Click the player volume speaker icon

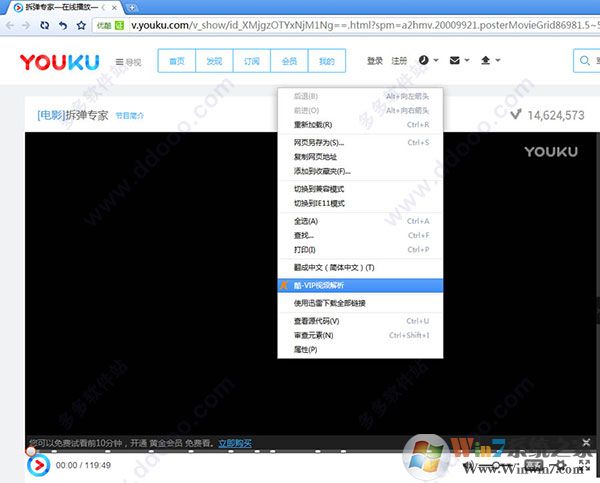[469, 465]
